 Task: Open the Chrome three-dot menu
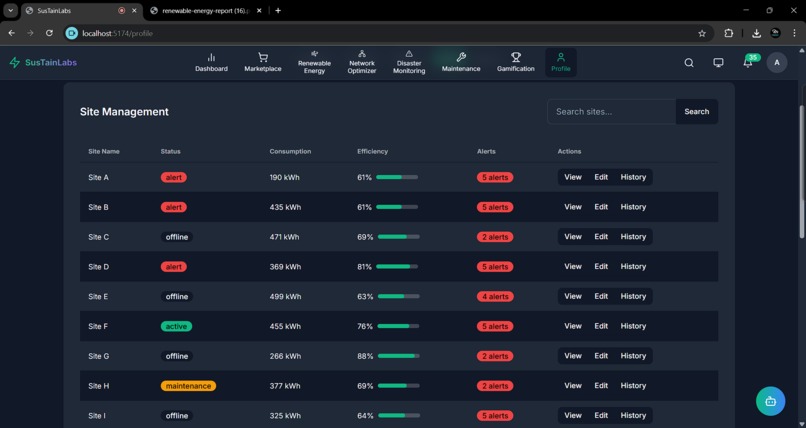point(794,33)
